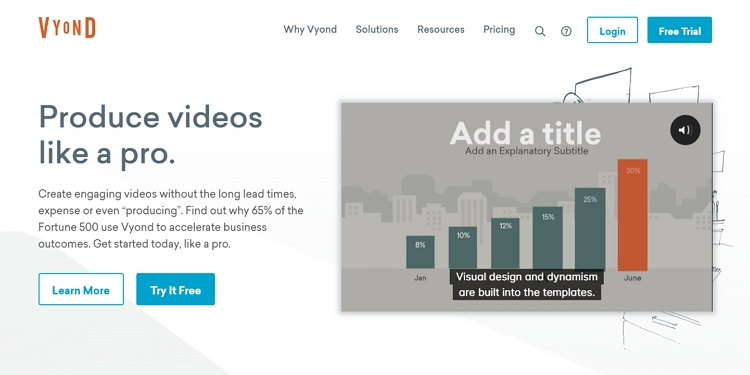Mute the video with speaker icon
Viewport: 750px width, 375px height.
click(685, 130)
